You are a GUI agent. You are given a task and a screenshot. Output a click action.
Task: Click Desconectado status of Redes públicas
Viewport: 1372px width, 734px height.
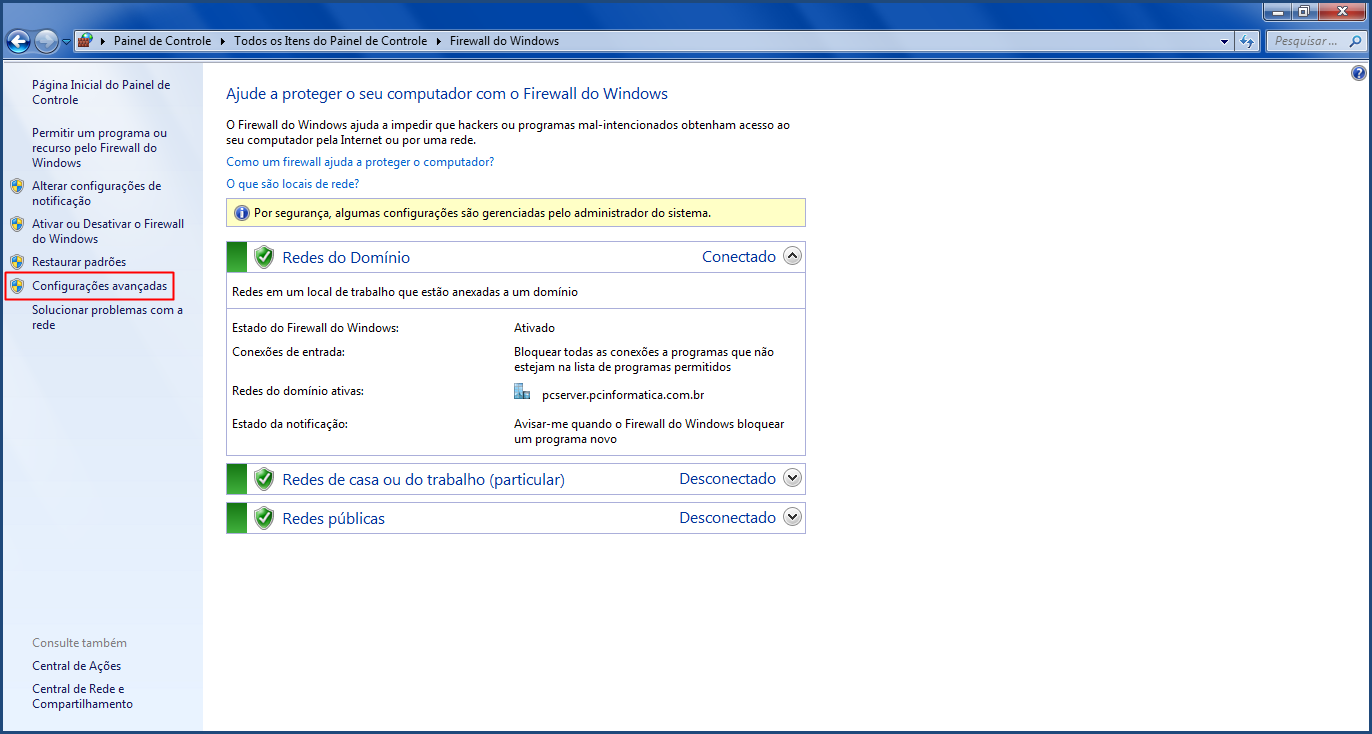(x=728, y=518)
